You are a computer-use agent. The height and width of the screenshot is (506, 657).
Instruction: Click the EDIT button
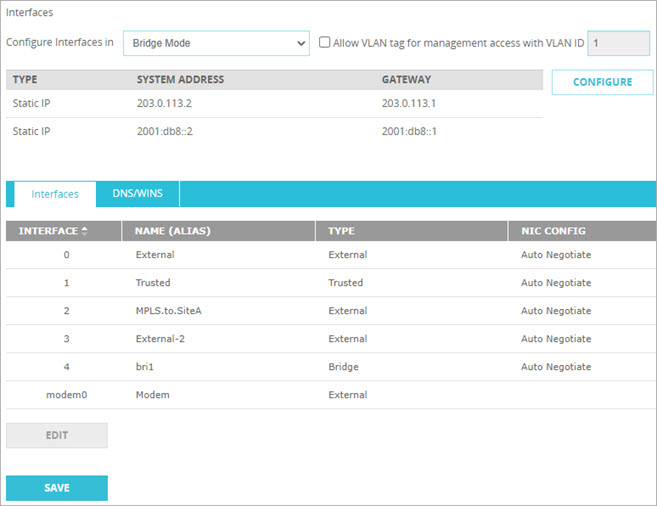(57, 435)
